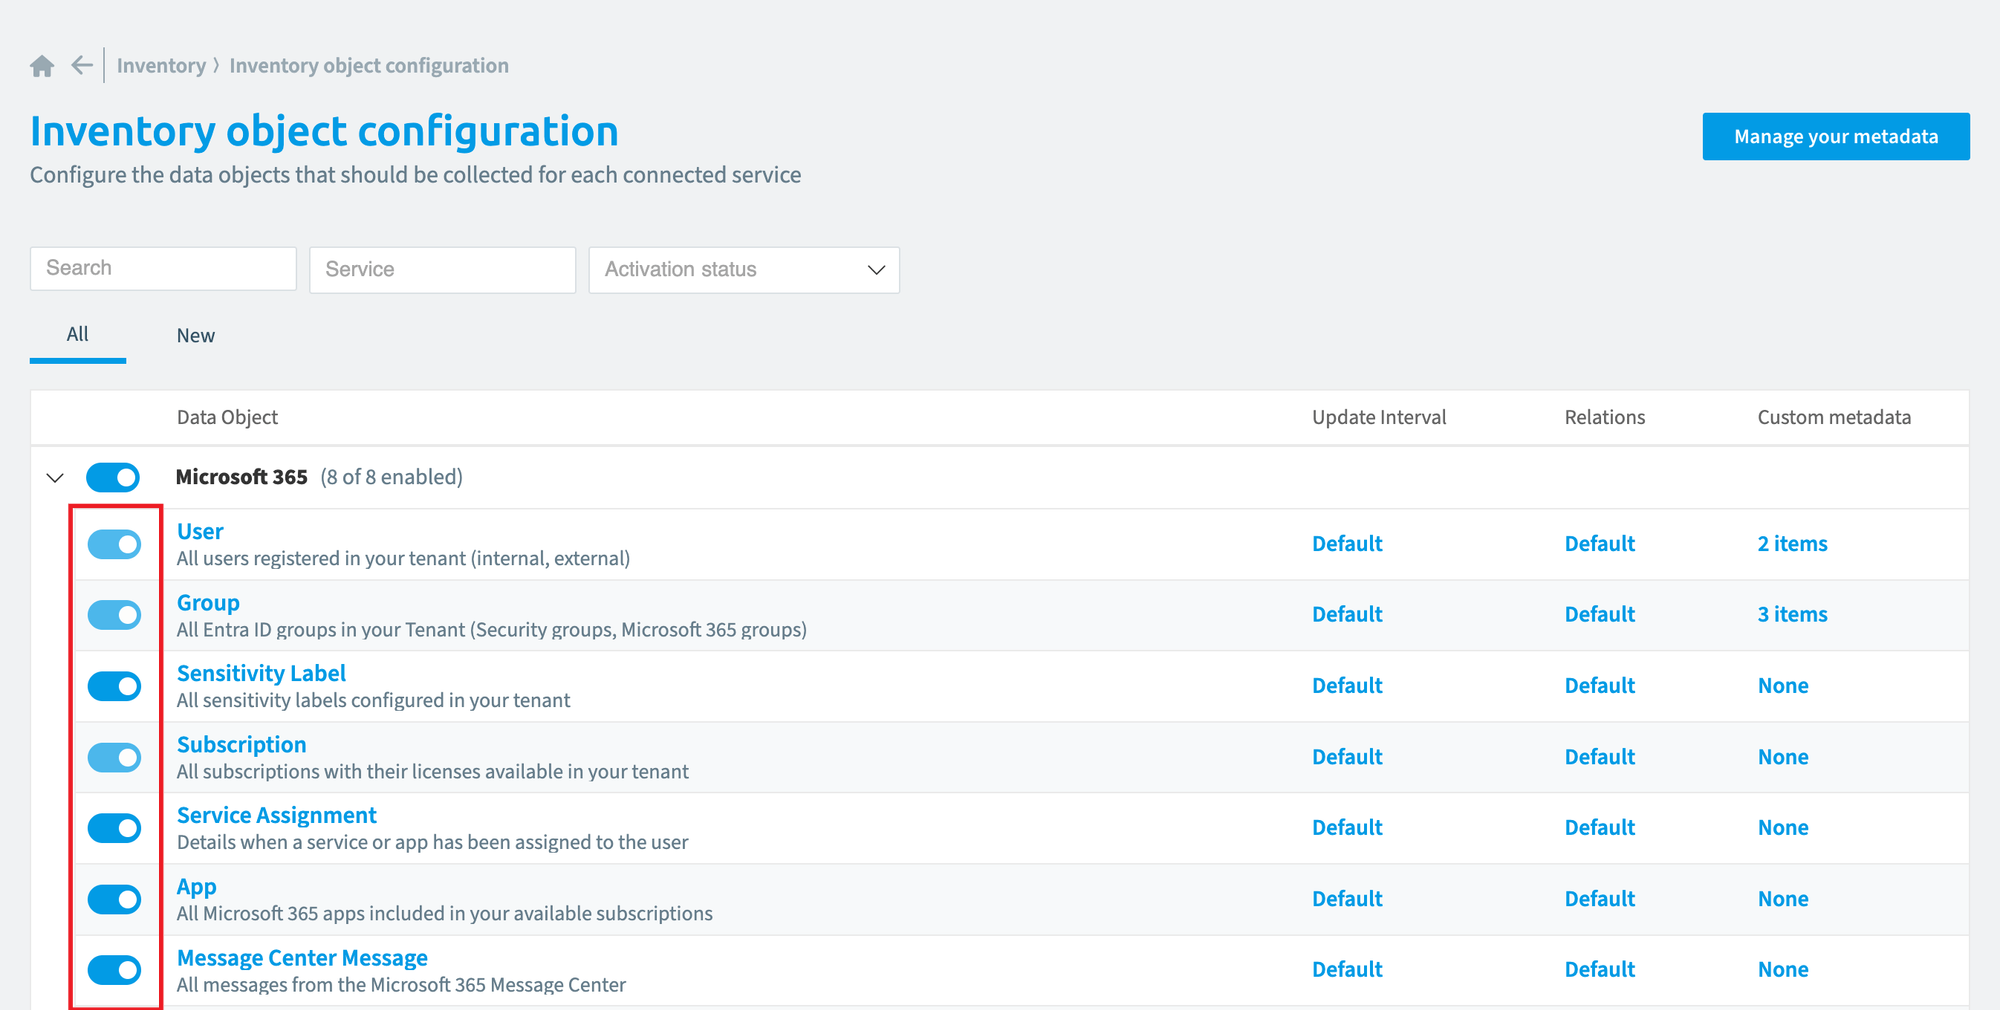Toggle the Group data object switch
This screenshot has width=2000, height=1010.
point(115,615)
